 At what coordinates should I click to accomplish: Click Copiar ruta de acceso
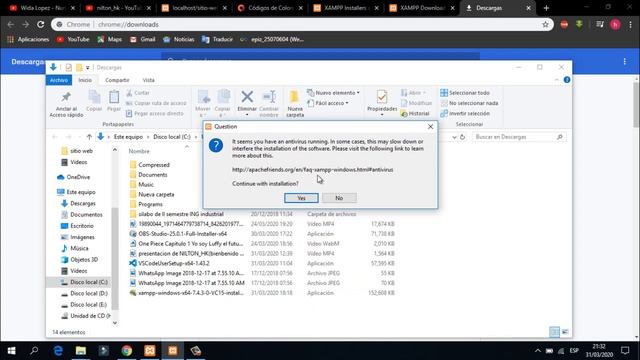click(156, 103)
